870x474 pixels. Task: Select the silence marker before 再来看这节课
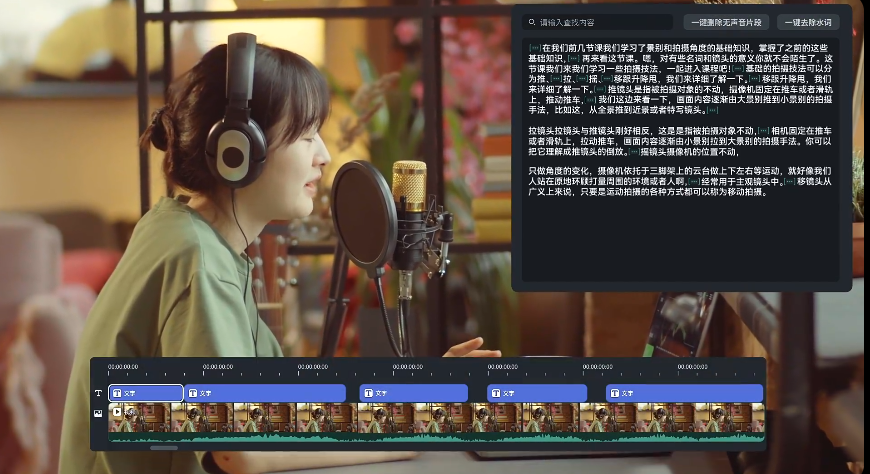tap(573, 58)
